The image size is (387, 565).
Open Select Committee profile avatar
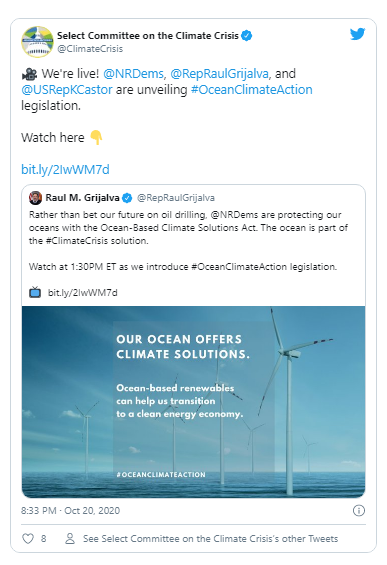click(37, 41)
